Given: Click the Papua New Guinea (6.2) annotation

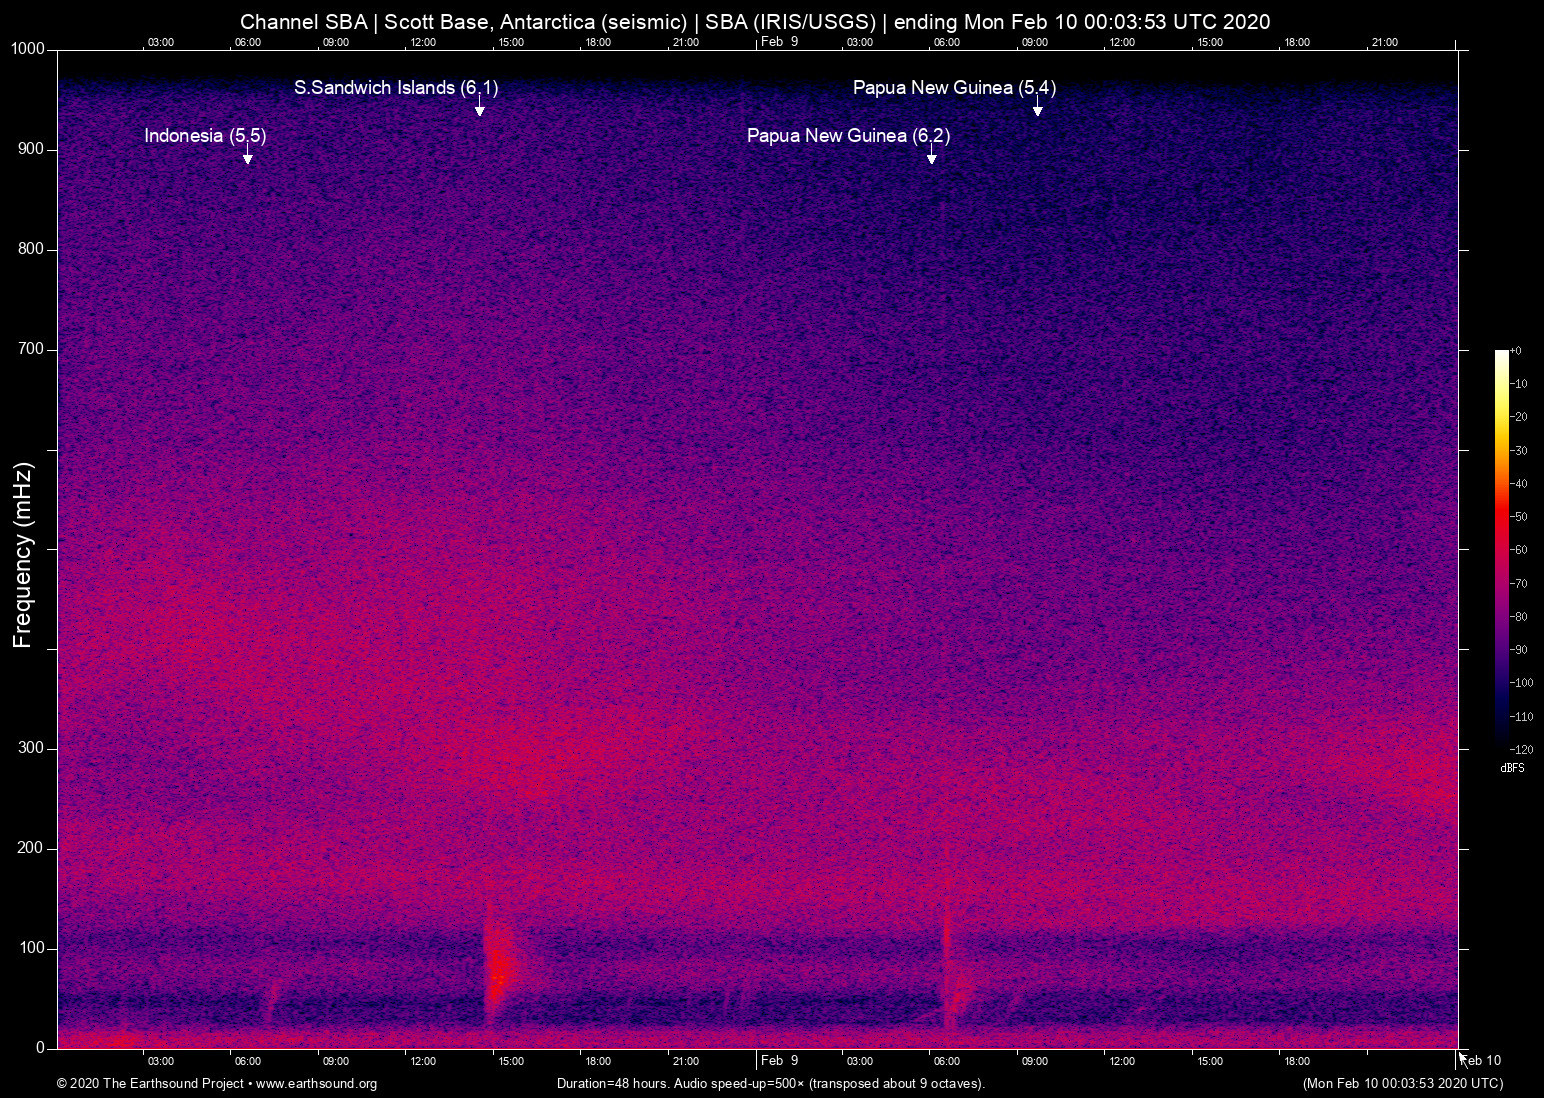Looking at the screenshot, I should [x=848, y=136].
